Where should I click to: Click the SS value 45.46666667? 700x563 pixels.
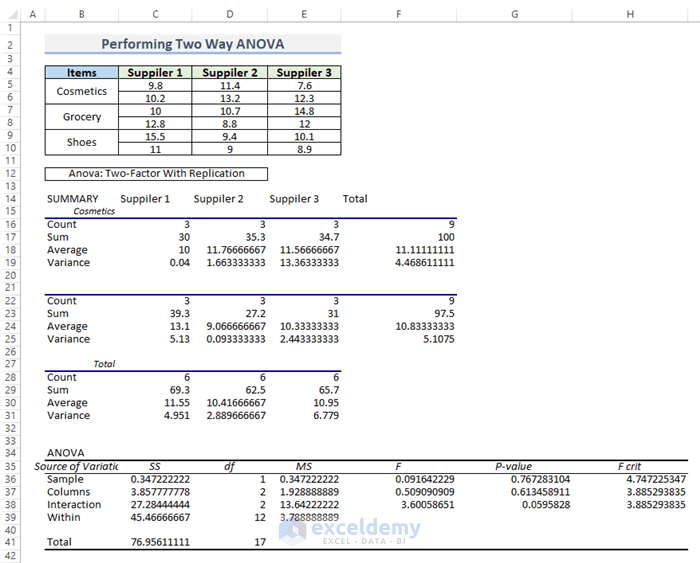coord(160,517)
